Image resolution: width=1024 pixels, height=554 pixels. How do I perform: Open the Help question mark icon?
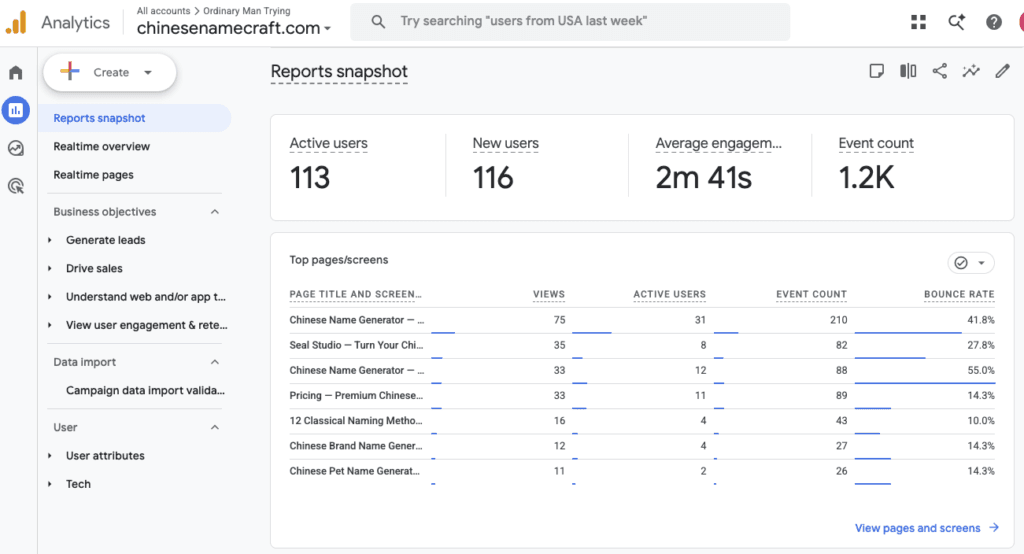[x=994, y=22]
